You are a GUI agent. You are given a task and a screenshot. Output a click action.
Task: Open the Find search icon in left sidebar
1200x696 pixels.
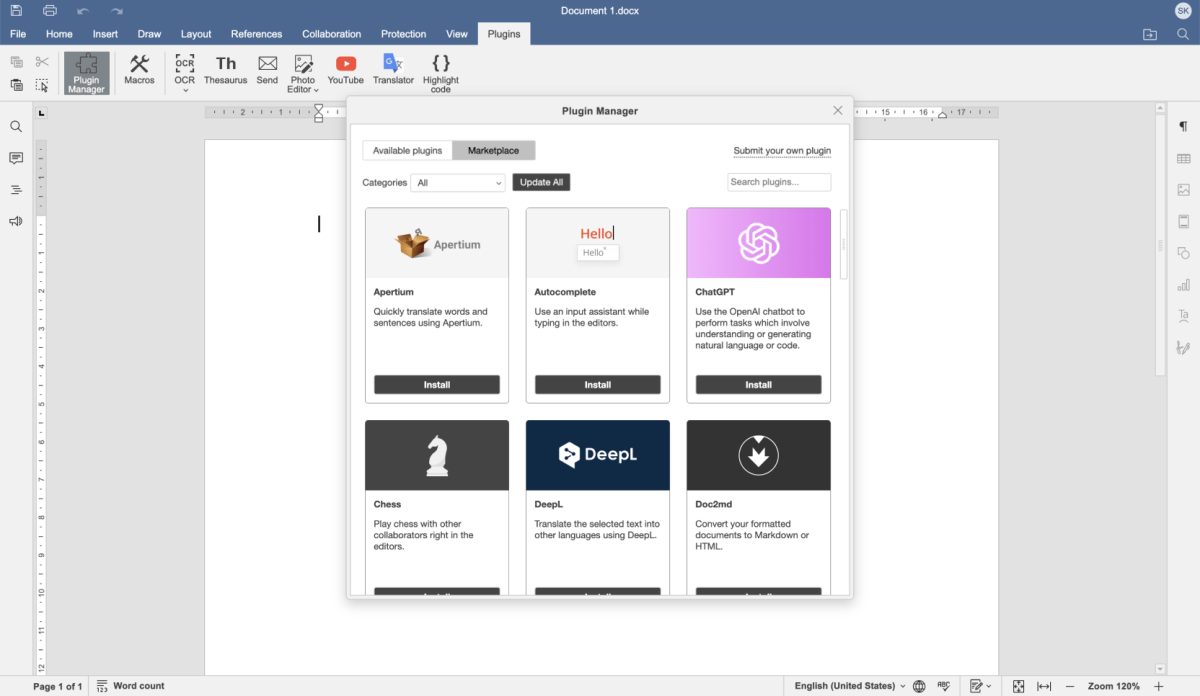pos(16,127)
